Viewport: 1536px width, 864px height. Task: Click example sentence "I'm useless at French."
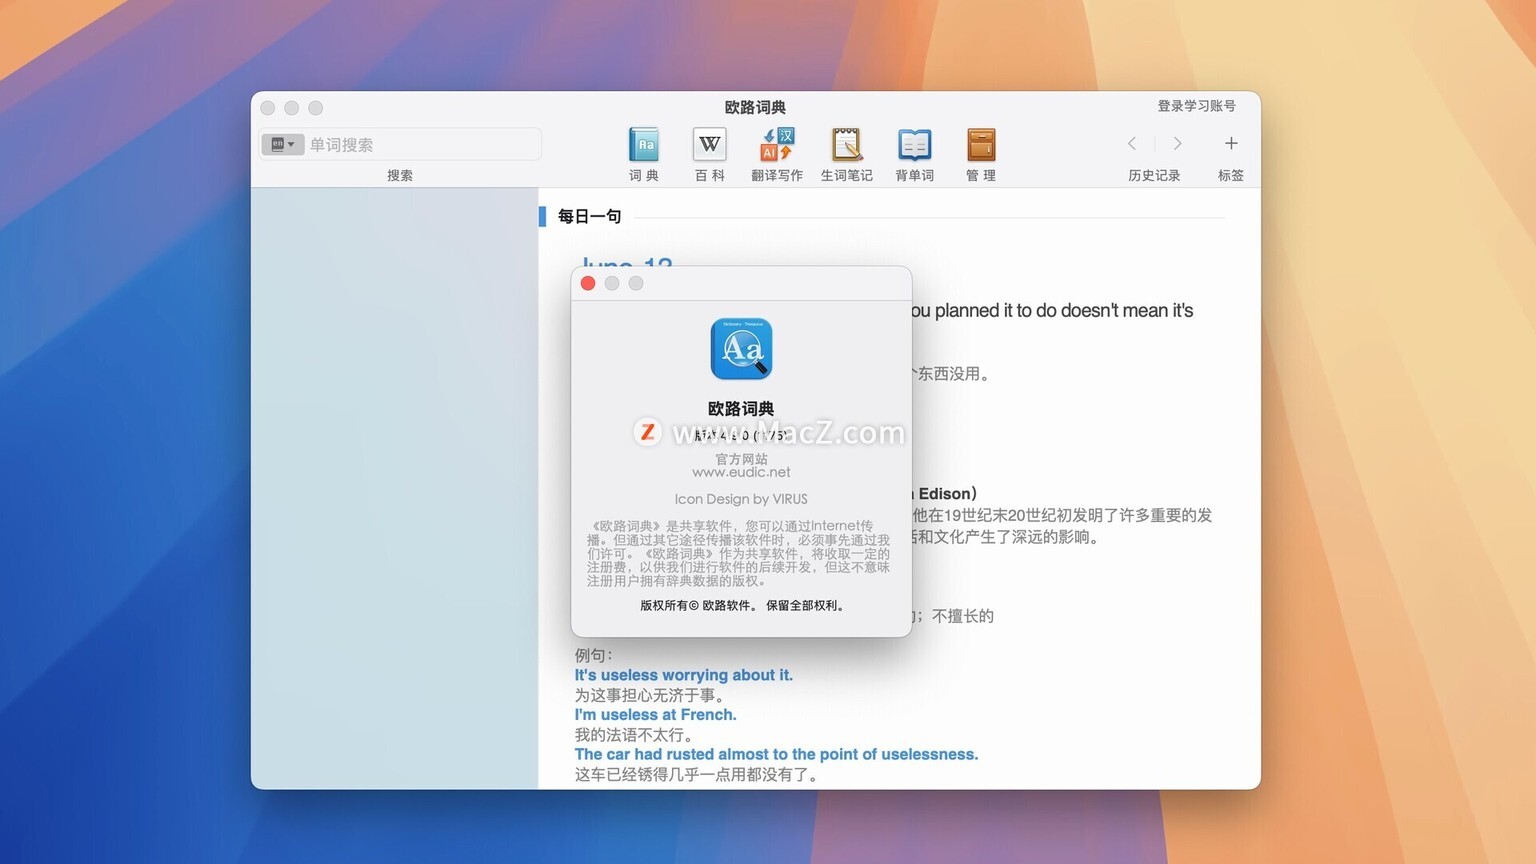655,715
